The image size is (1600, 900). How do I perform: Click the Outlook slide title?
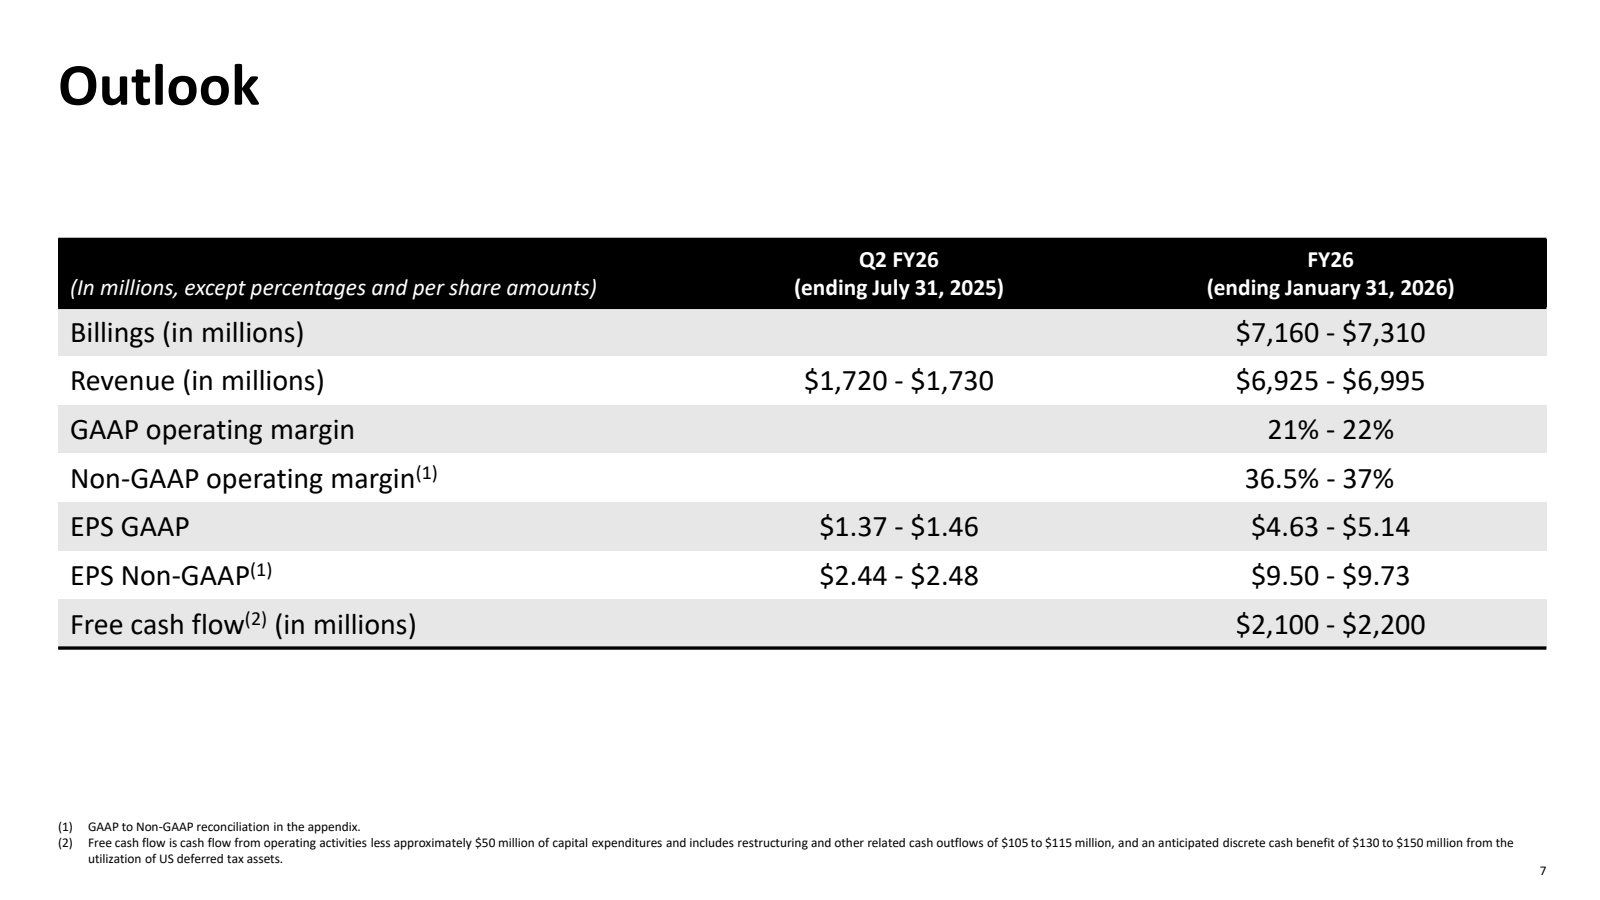pos(159,86)
